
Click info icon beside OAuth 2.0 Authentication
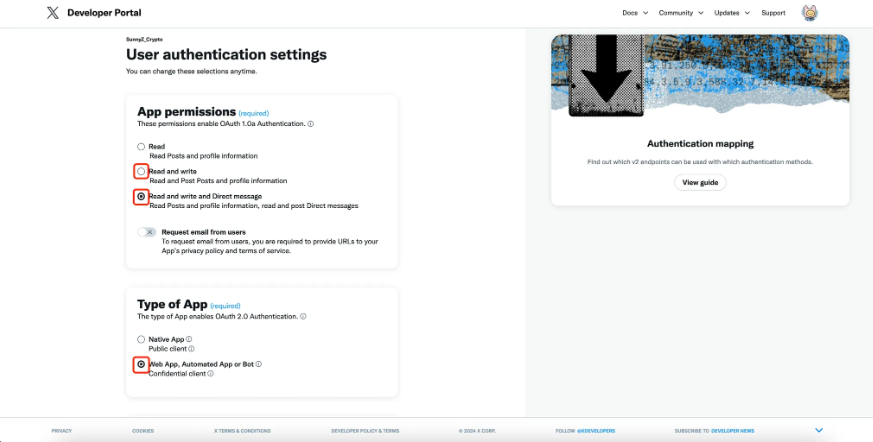[x=303, y=316]
